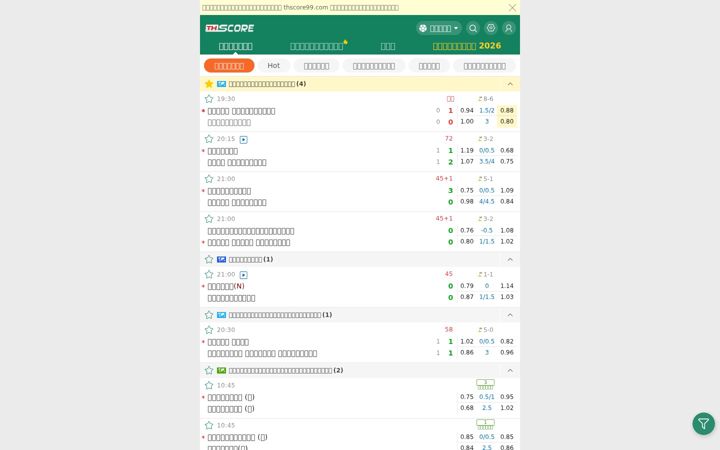Favorite the league above the minute 45 match
The width and height of the screenshot is (720, 450).
click(209, 259)
